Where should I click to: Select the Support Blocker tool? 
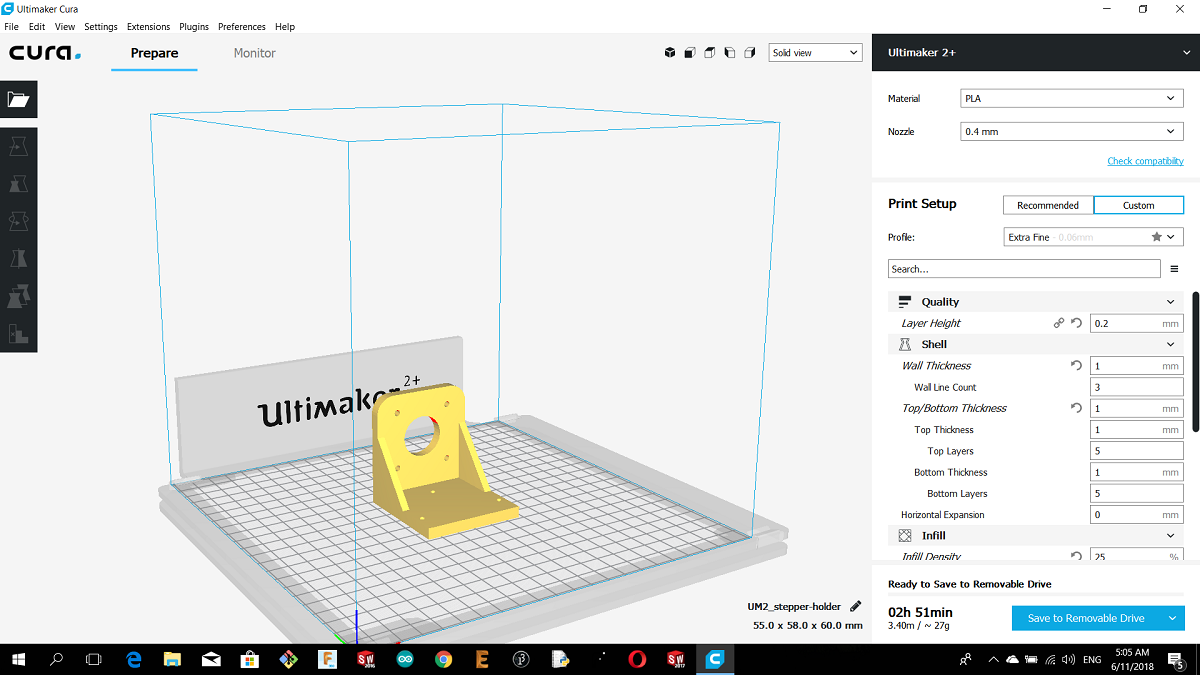coord(18,333)
